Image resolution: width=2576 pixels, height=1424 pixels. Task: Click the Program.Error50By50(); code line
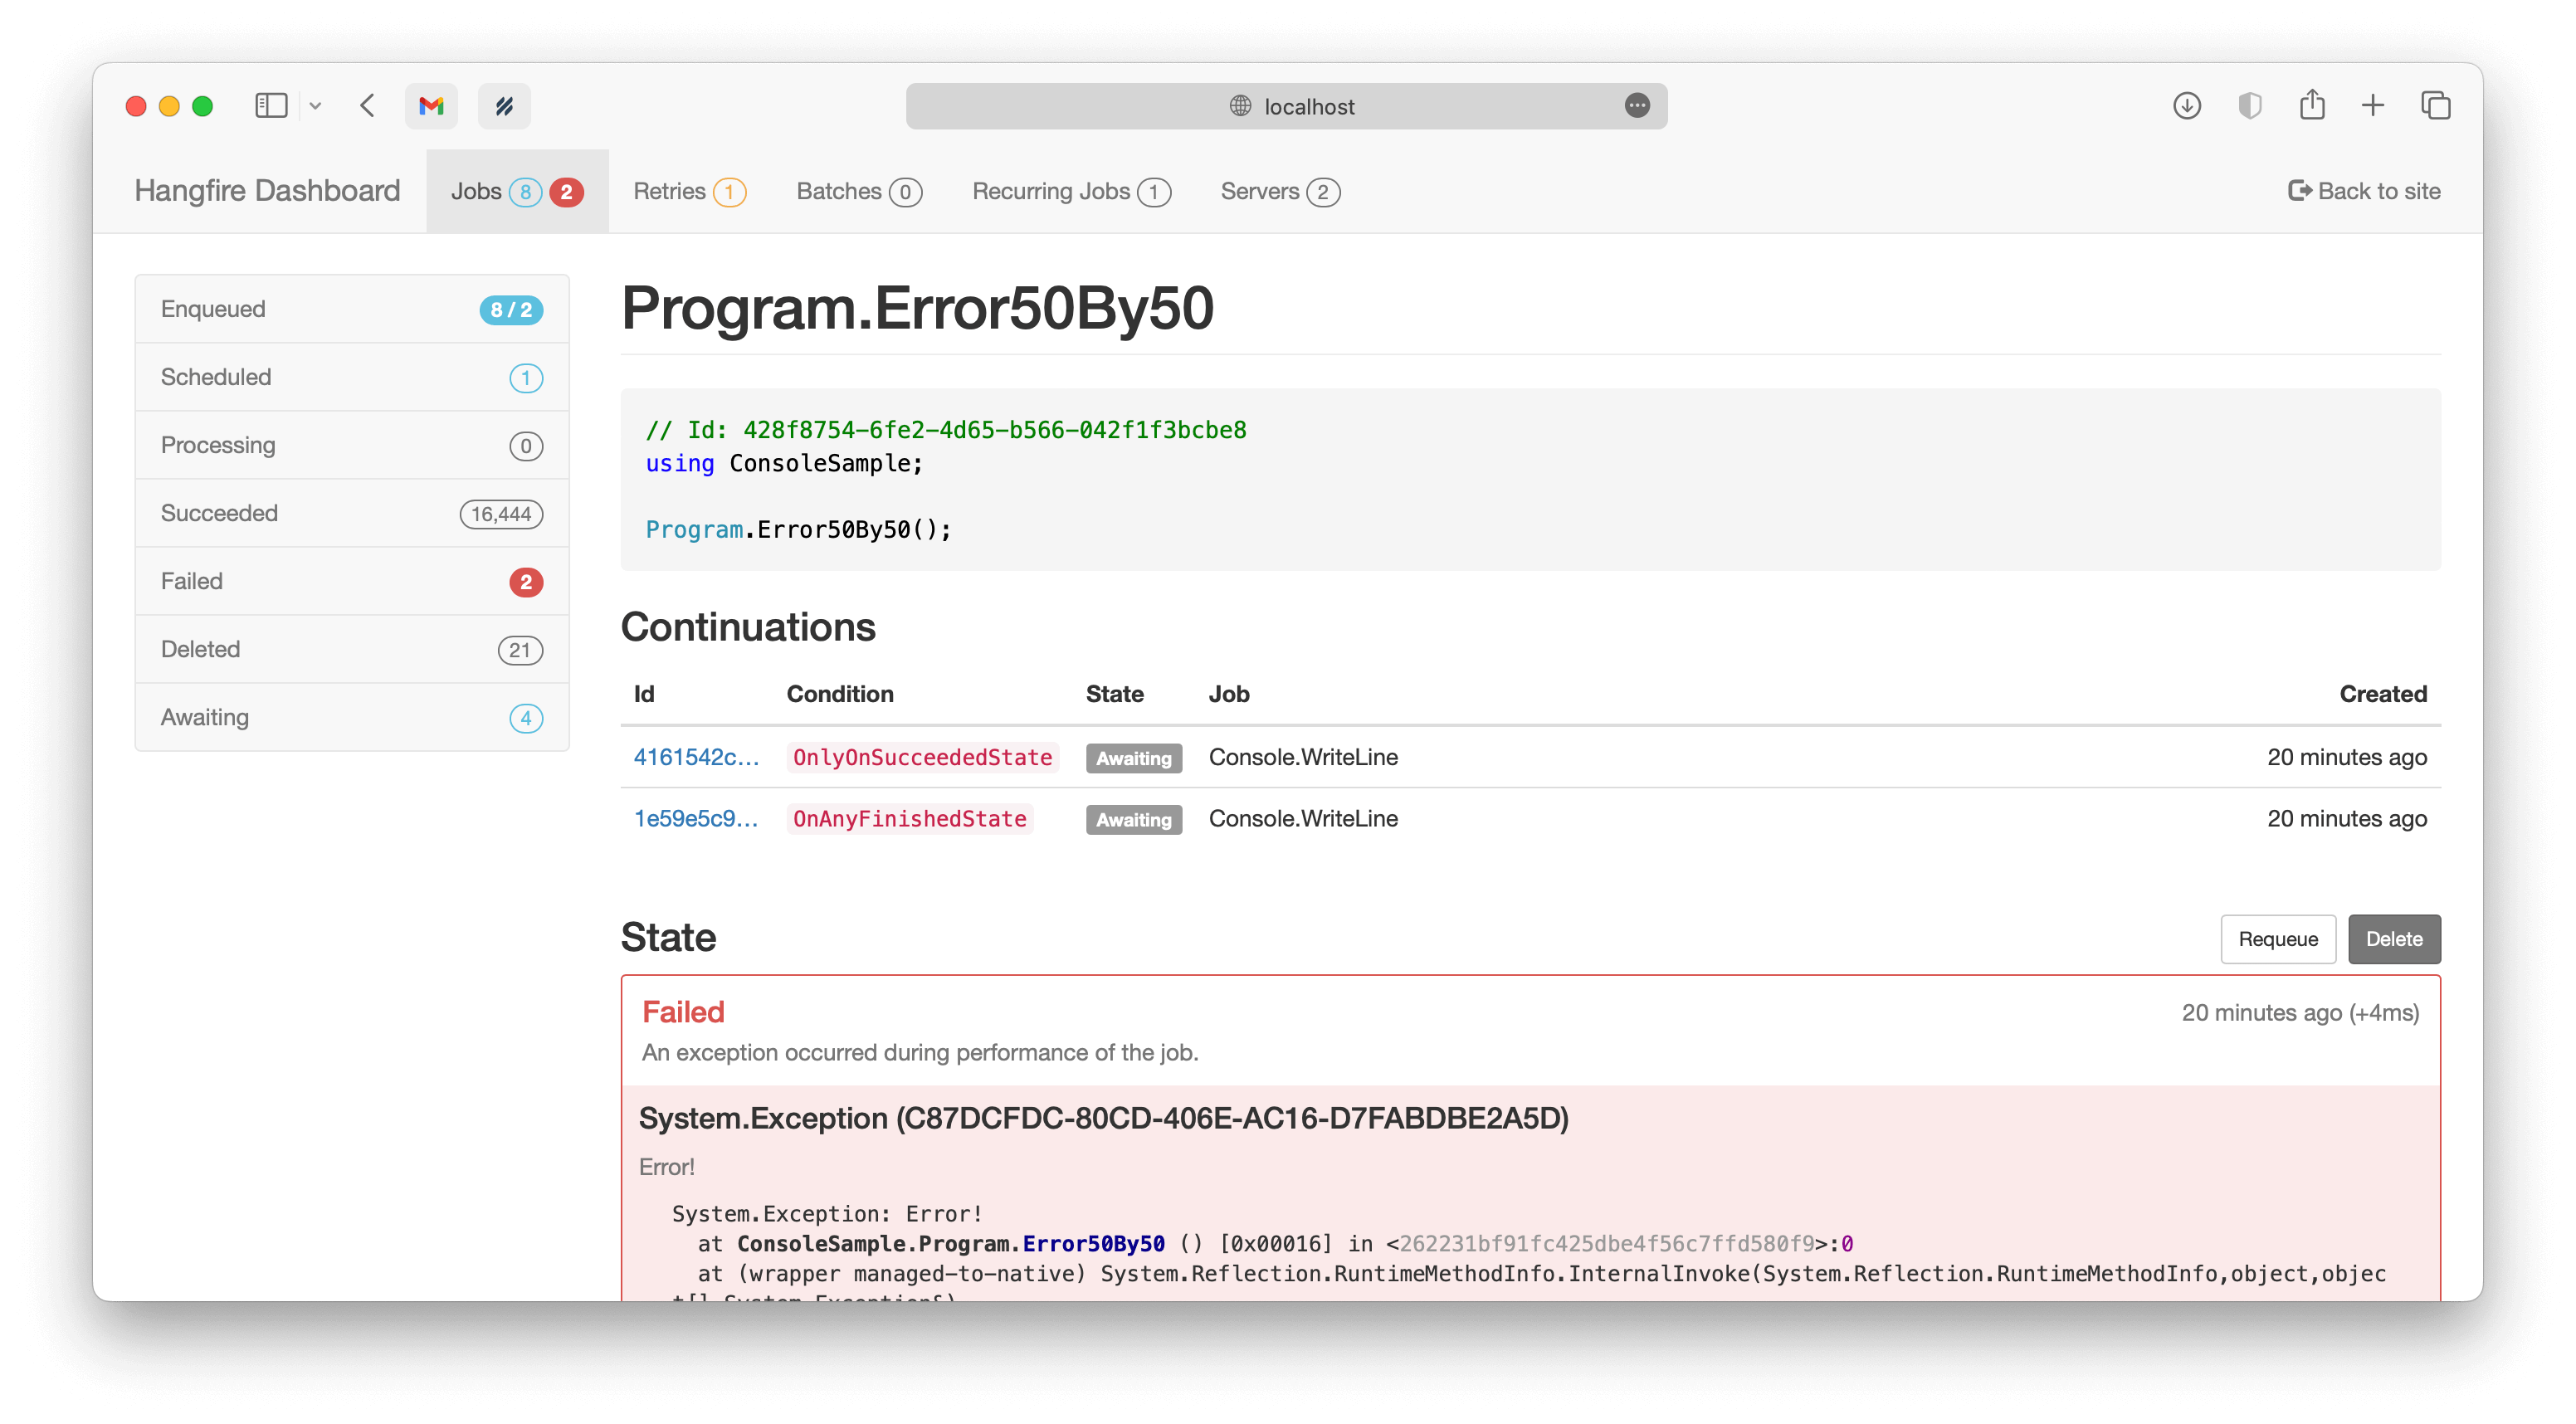tap(798, 529)
